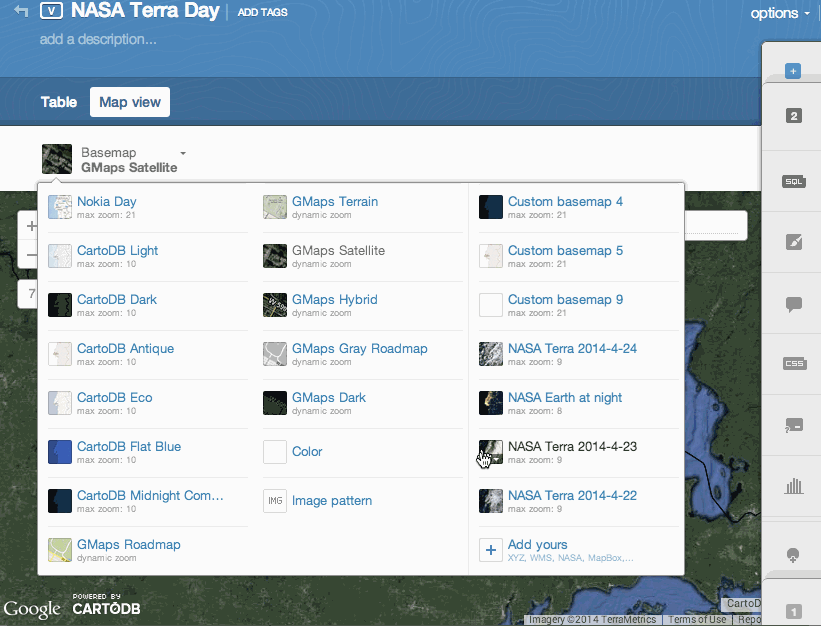Screen dimensions: 821x626
Task: Open the legends icon in sidebar
Action: point(793,425)
